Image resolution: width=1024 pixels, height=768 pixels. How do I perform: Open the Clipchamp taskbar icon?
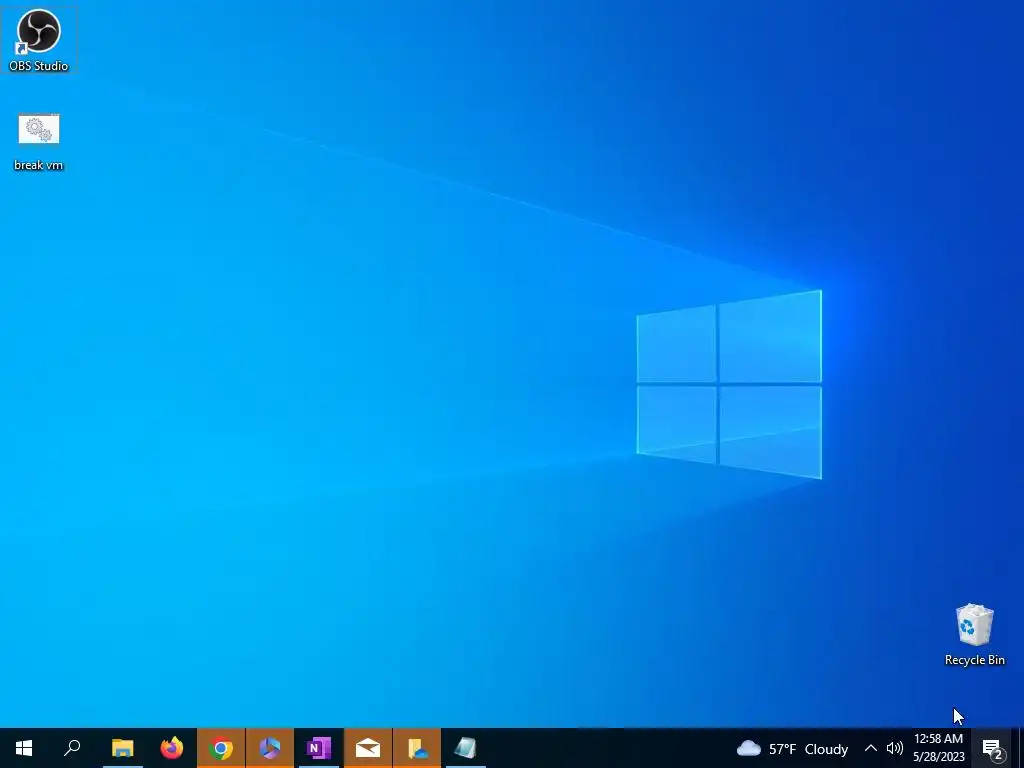coord(270,748)
